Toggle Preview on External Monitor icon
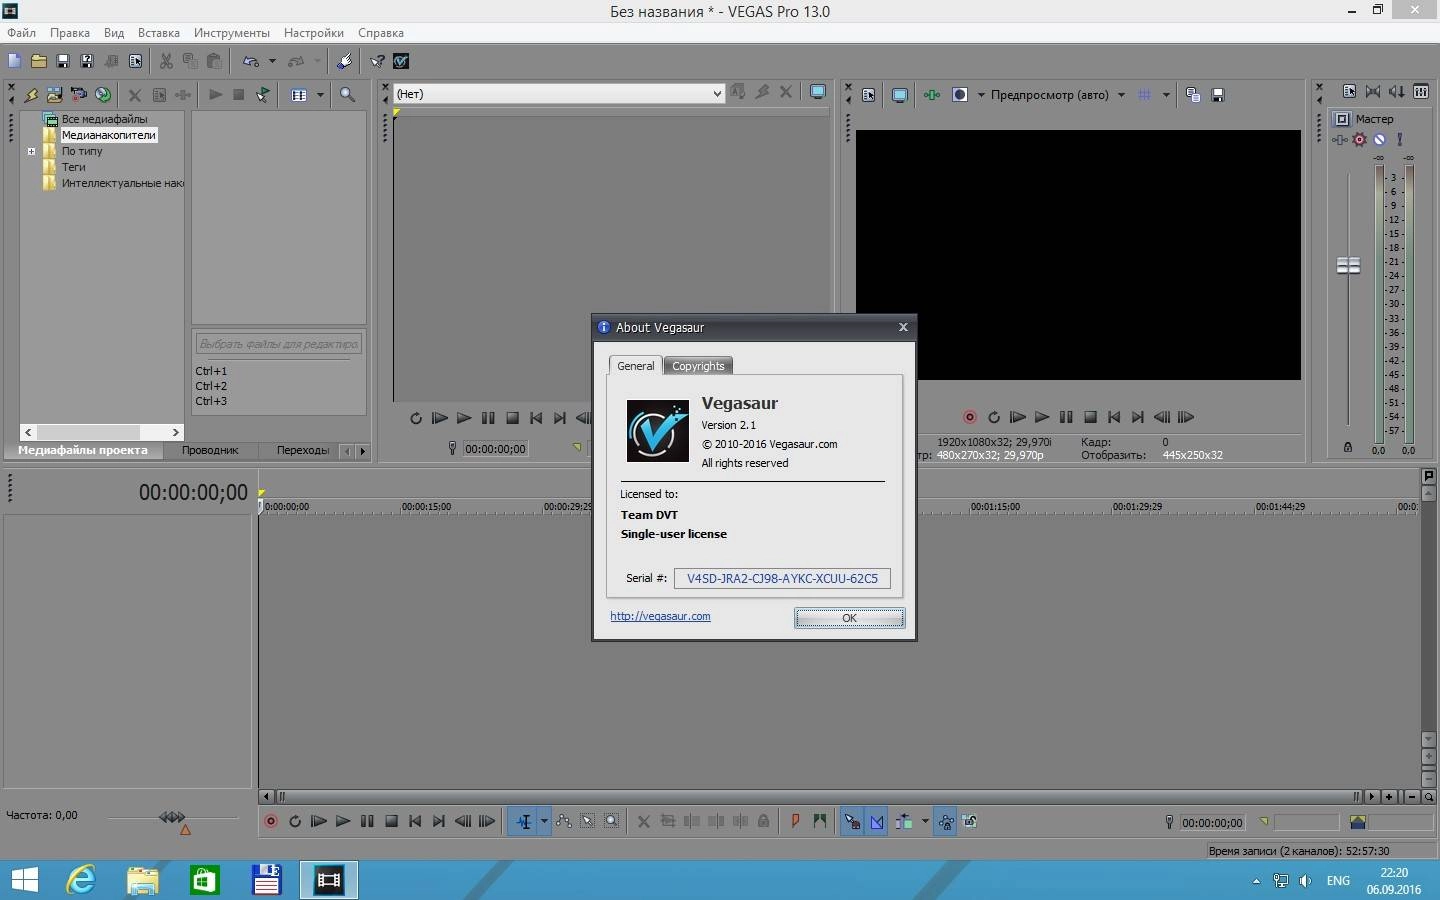This screenshot has height=900, width=1440. click(900, 95)
